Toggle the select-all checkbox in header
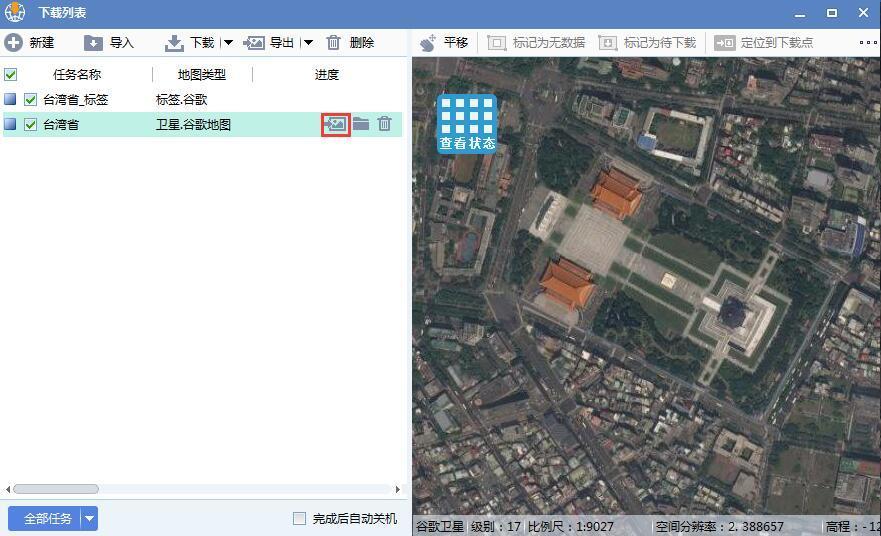Viewport: 881px width, 536px height. pyautogui.click(x=11, y=74)
